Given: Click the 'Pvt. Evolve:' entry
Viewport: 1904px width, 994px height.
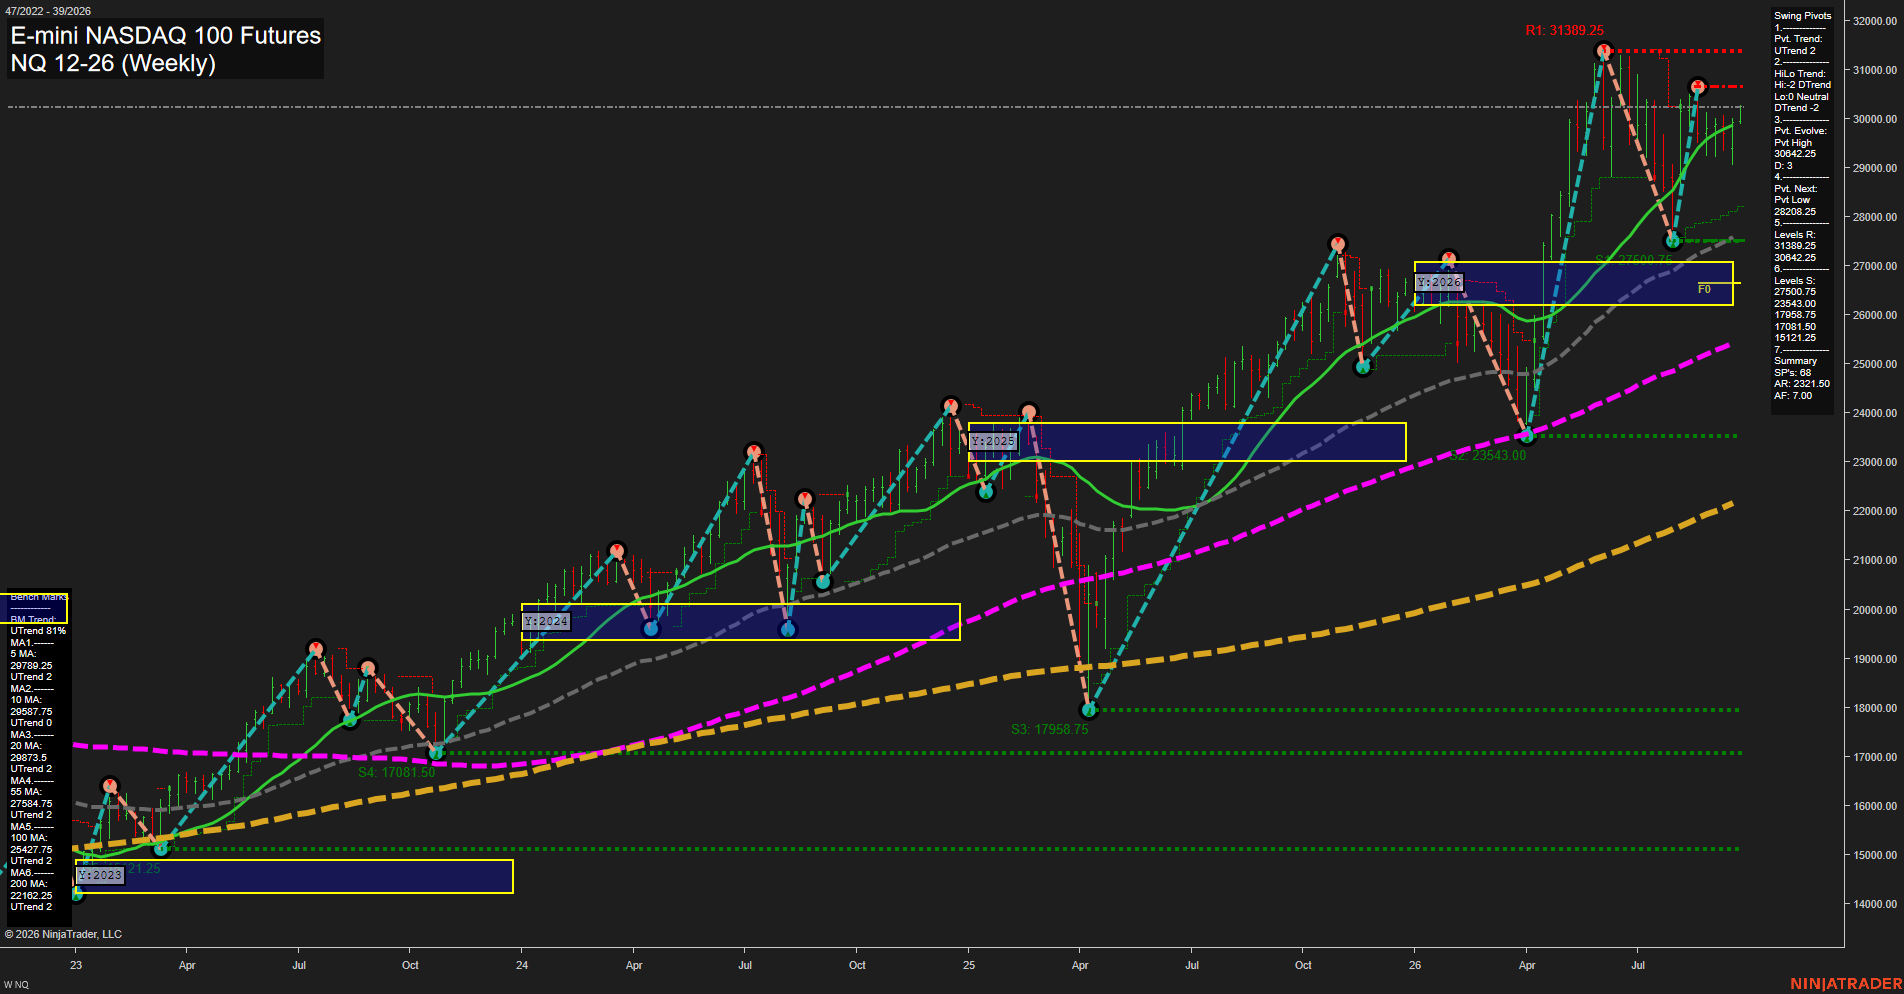Looking at the screenshot, I should (1800, 131).
